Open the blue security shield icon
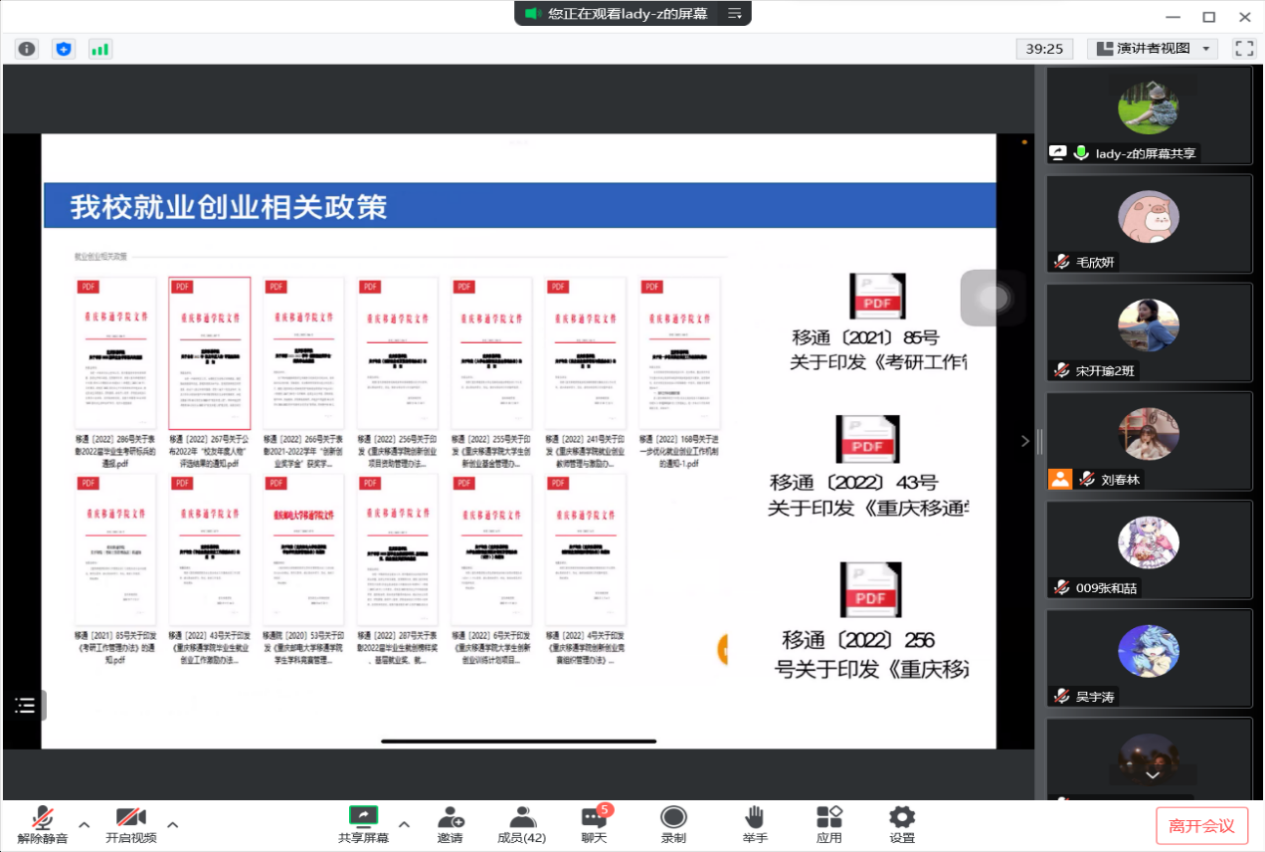This screenshot has height=852, width=1265. point(64,48)
